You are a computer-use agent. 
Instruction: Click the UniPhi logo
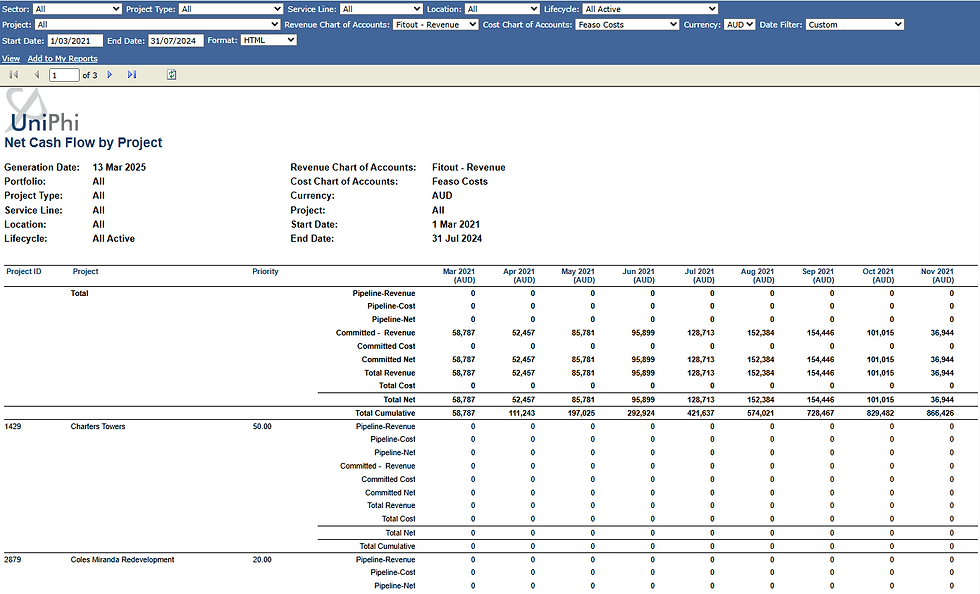(42, 111)
